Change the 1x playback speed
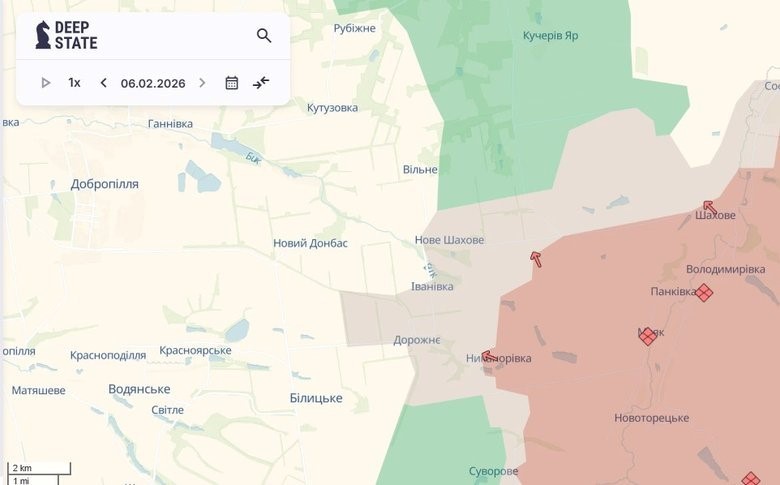Image resolution: width=780 pixels, height=485 pixels. coord(74,83)
